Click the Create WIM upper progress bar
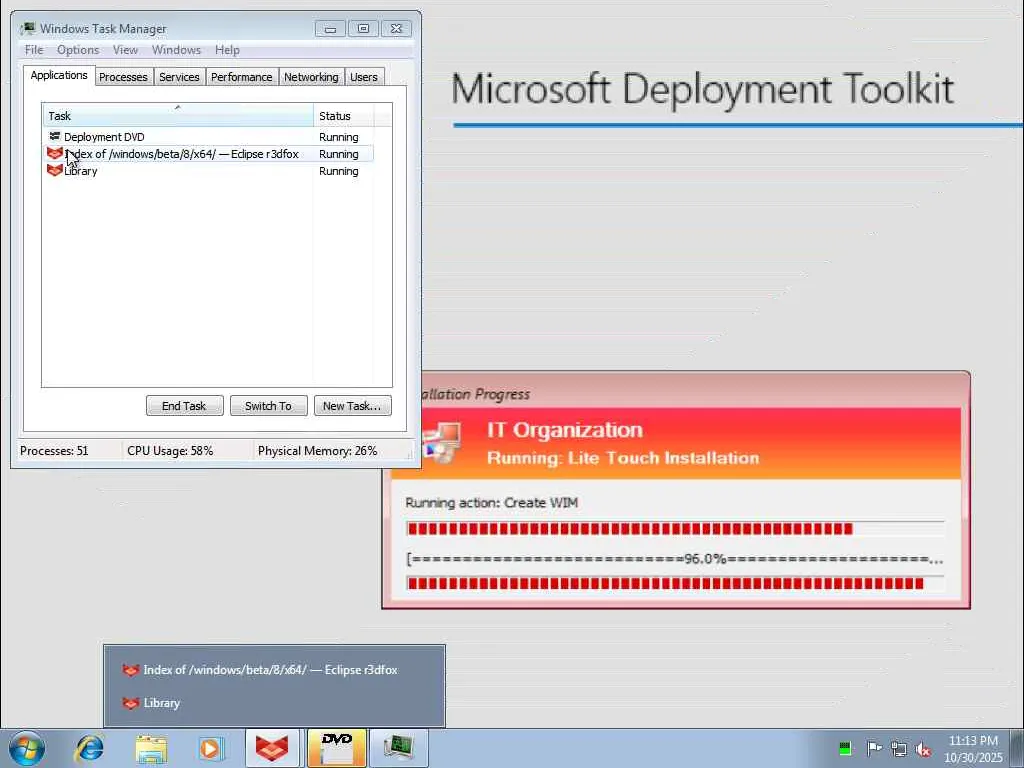Viewport: 1024px width, 768px height. point(675,528)
